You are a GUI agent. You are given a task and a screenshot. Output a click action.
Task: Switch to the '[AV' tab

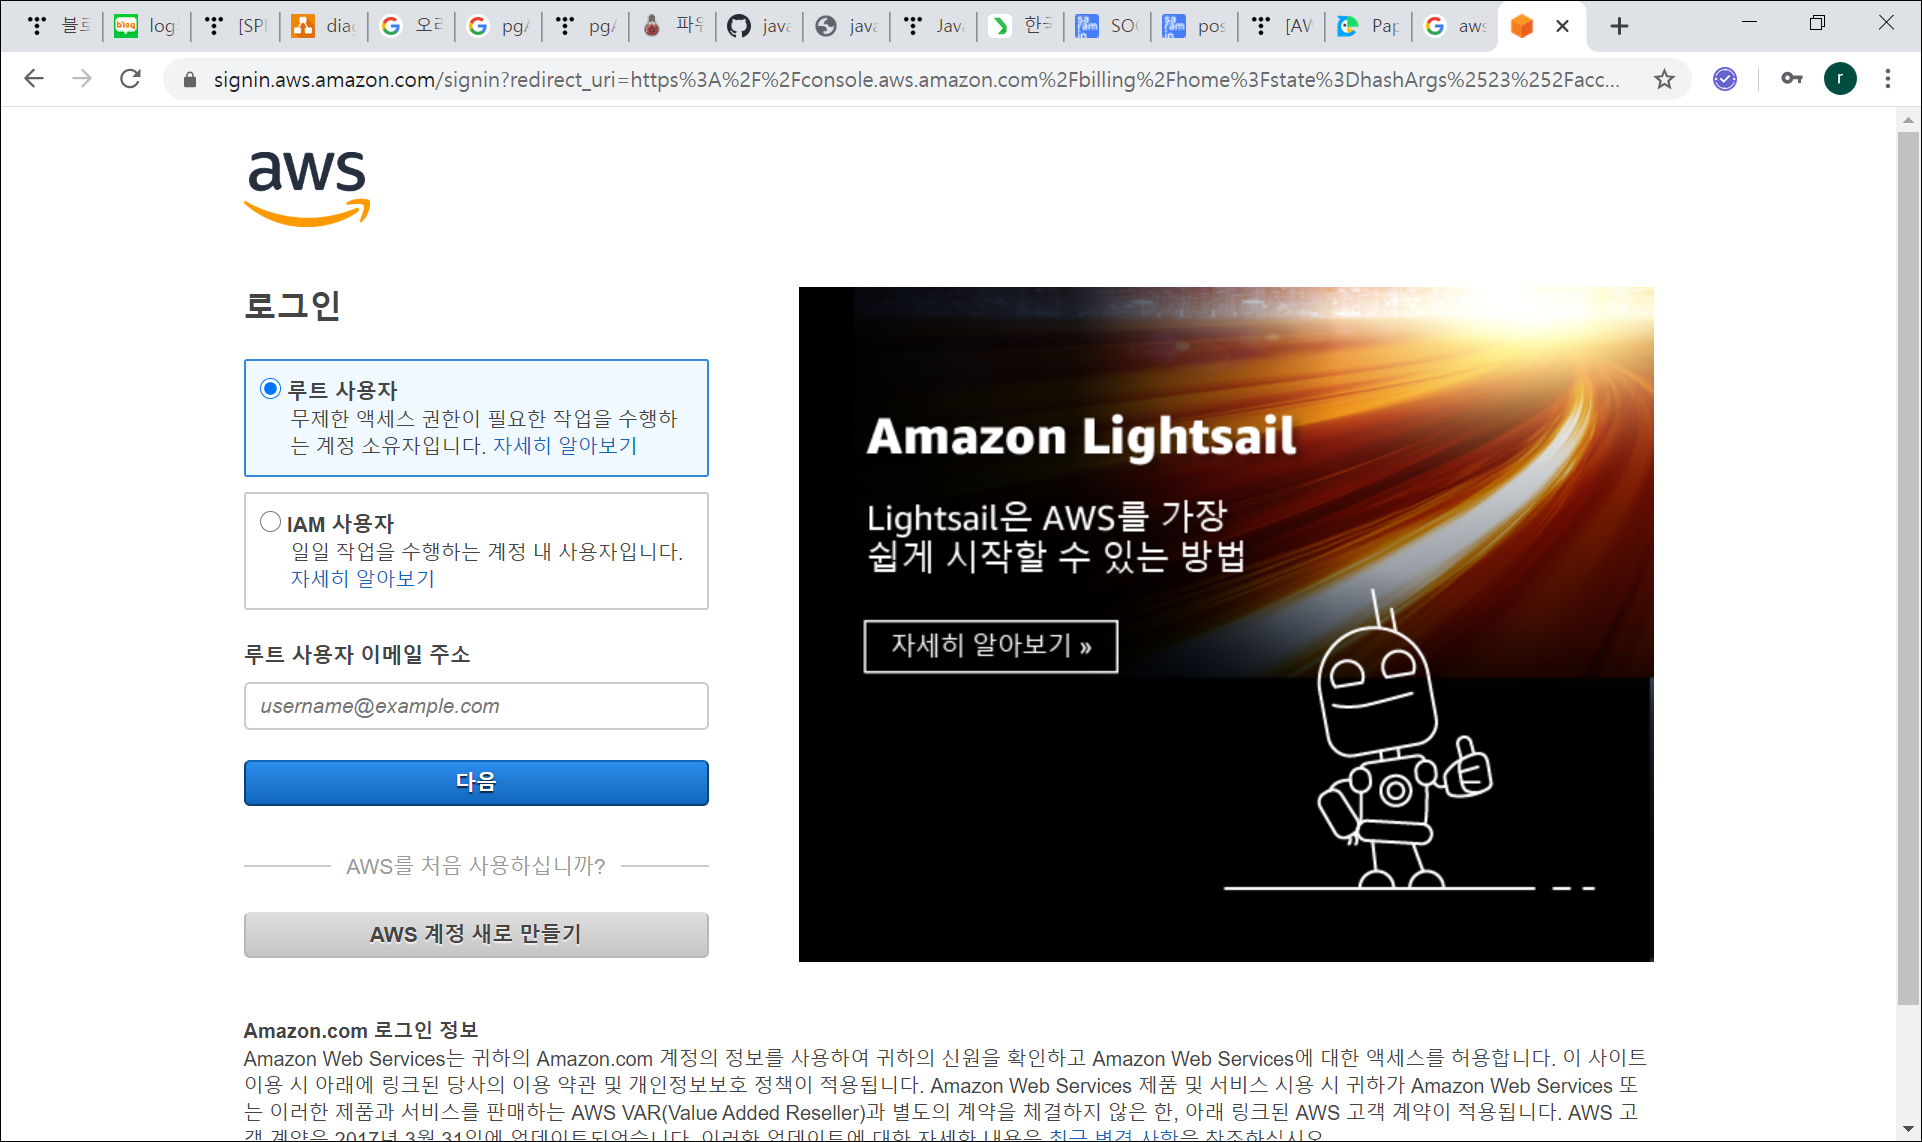tap(1281, 27)
